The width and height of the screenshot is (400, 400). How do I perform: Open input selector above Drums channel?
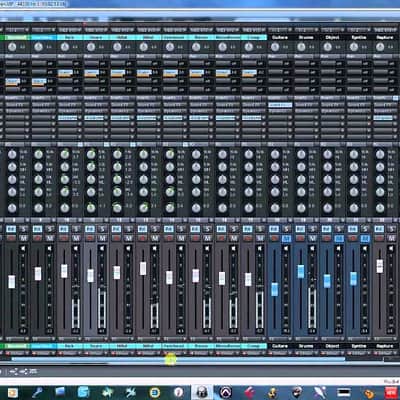[306, 30]
